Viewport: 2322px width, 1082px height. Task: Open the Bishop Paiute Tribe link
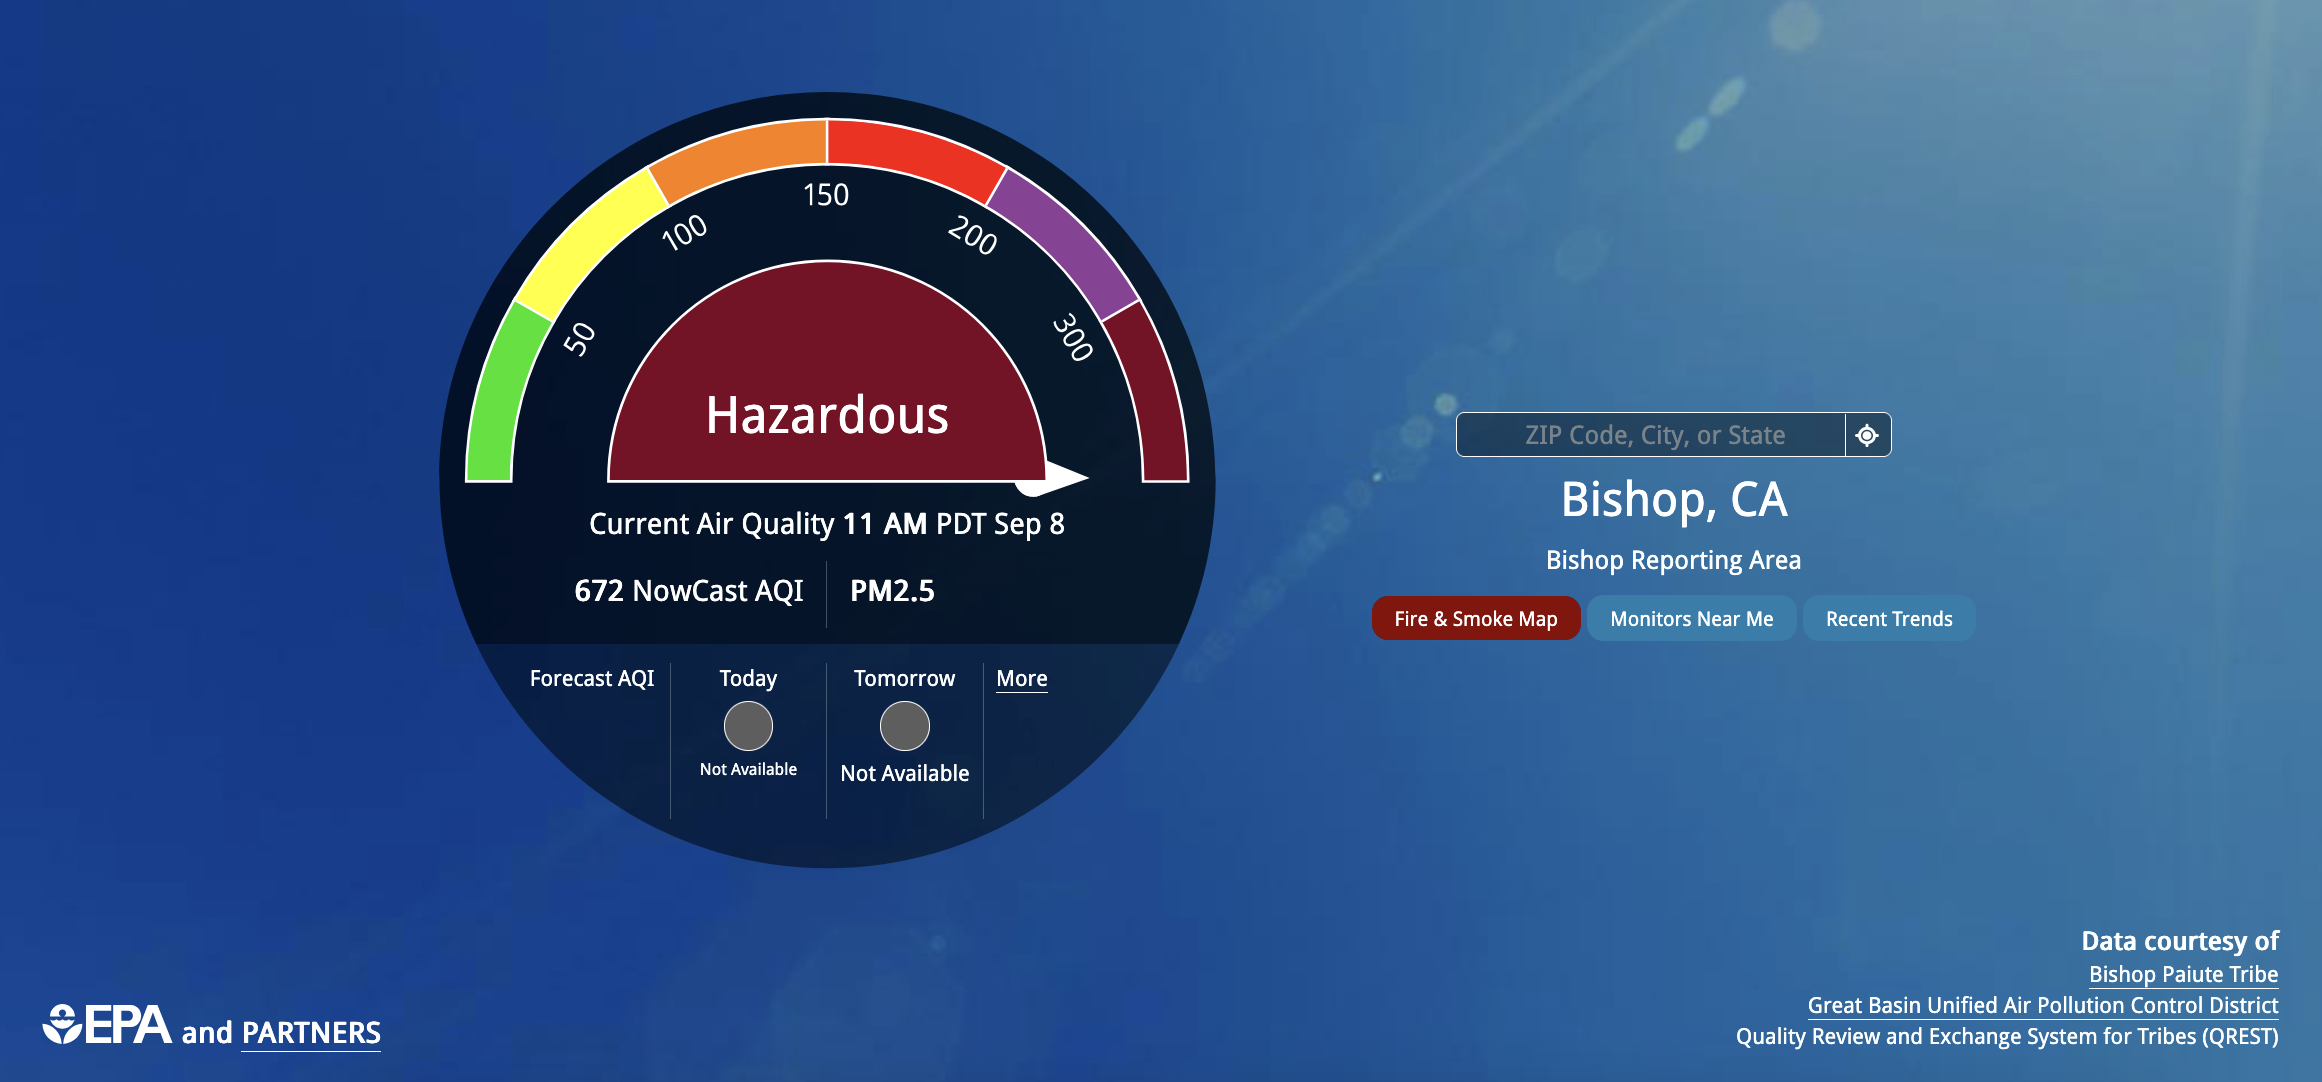(2183, 974)
